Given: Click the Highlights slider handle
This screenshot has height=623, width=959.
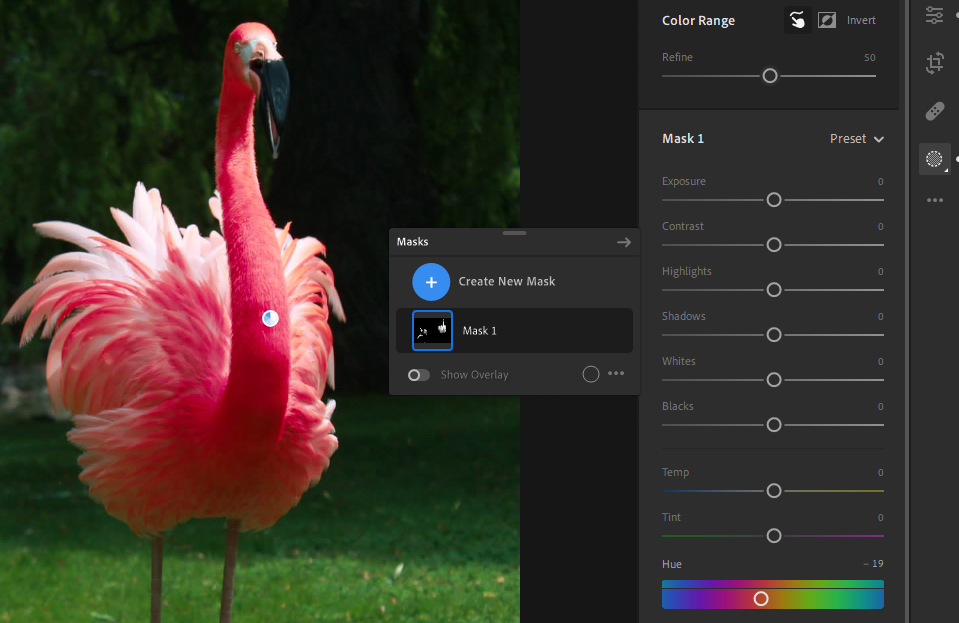Looking at the screenshot, I should (x=774, y=290).
